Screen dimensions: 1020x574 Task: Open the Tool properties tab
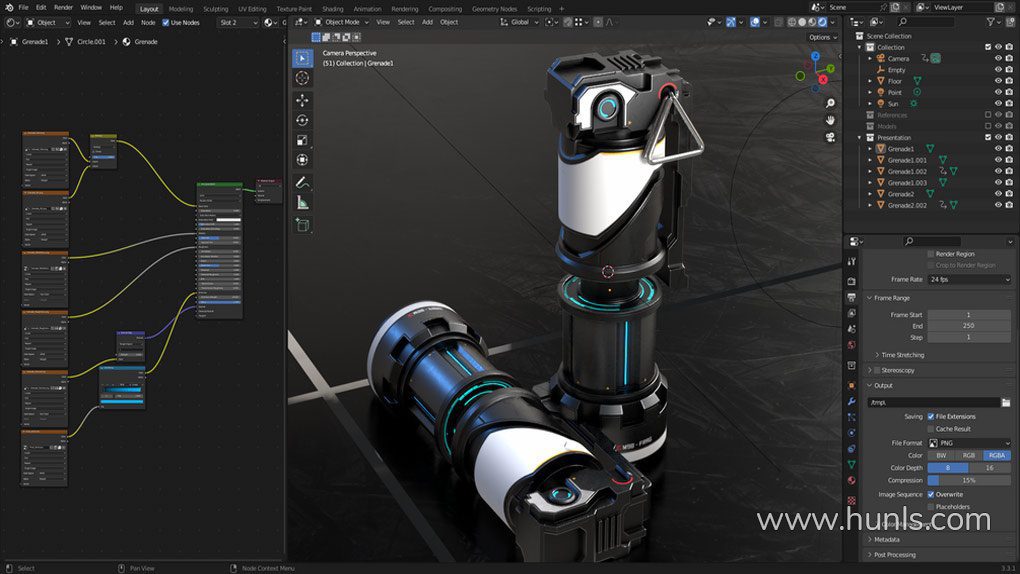coord(852,261)
